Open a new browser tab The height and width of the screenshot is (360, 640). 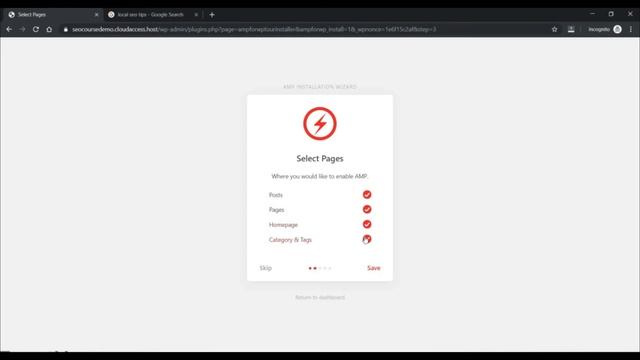click(212, 15)
